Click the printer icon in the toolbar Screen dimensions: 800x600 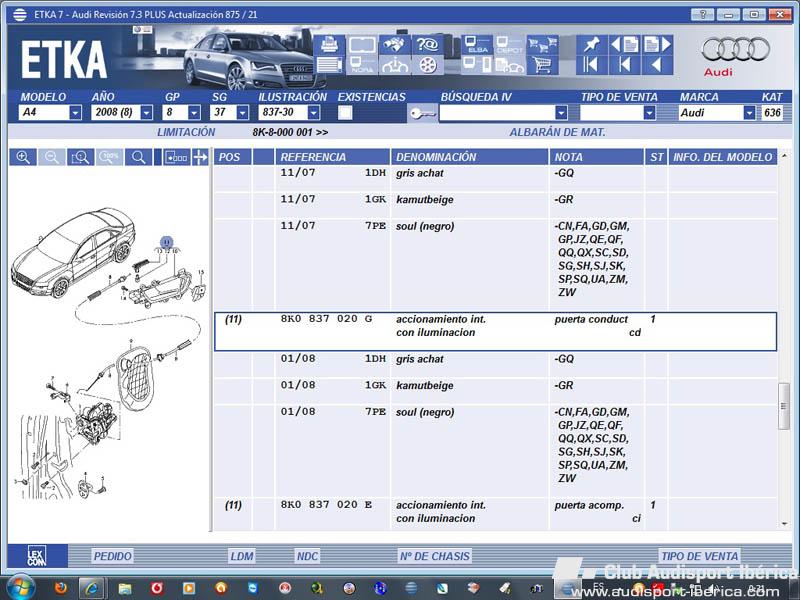(330, 45)
